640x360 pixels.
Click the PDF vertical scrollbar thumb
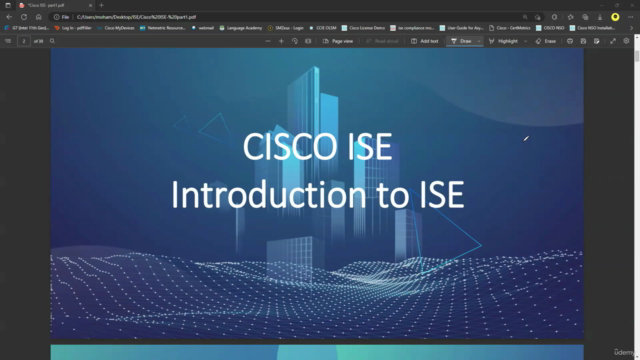637,56
